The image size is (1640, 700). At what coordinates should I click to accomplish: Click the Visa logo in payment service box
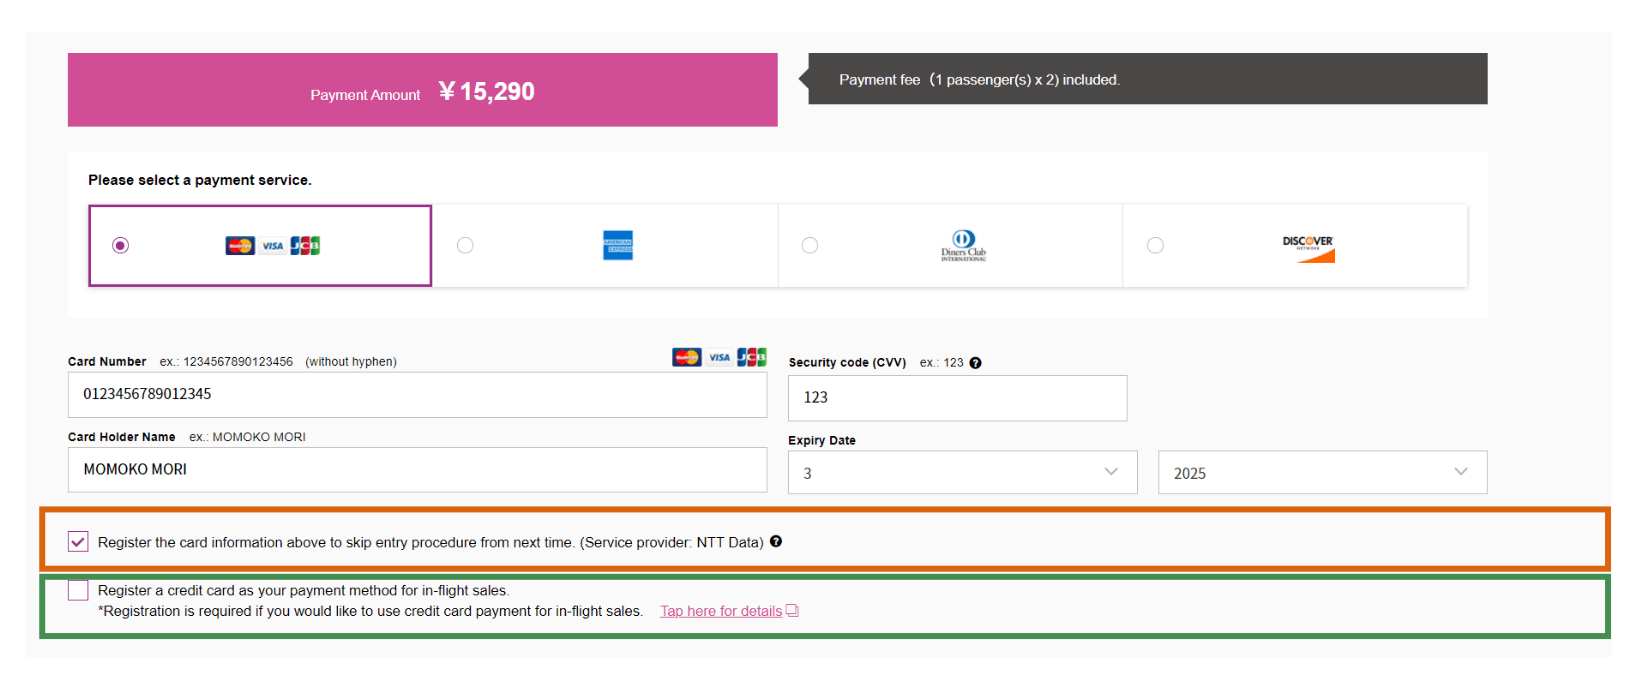click(273, 245)
